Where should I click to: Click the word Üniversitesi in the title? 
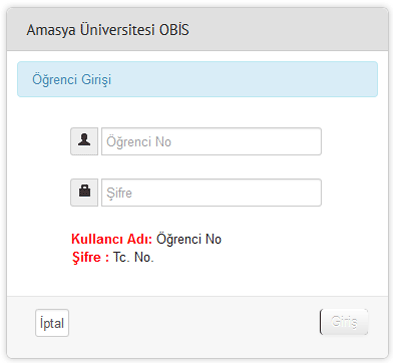click(117, 30)
